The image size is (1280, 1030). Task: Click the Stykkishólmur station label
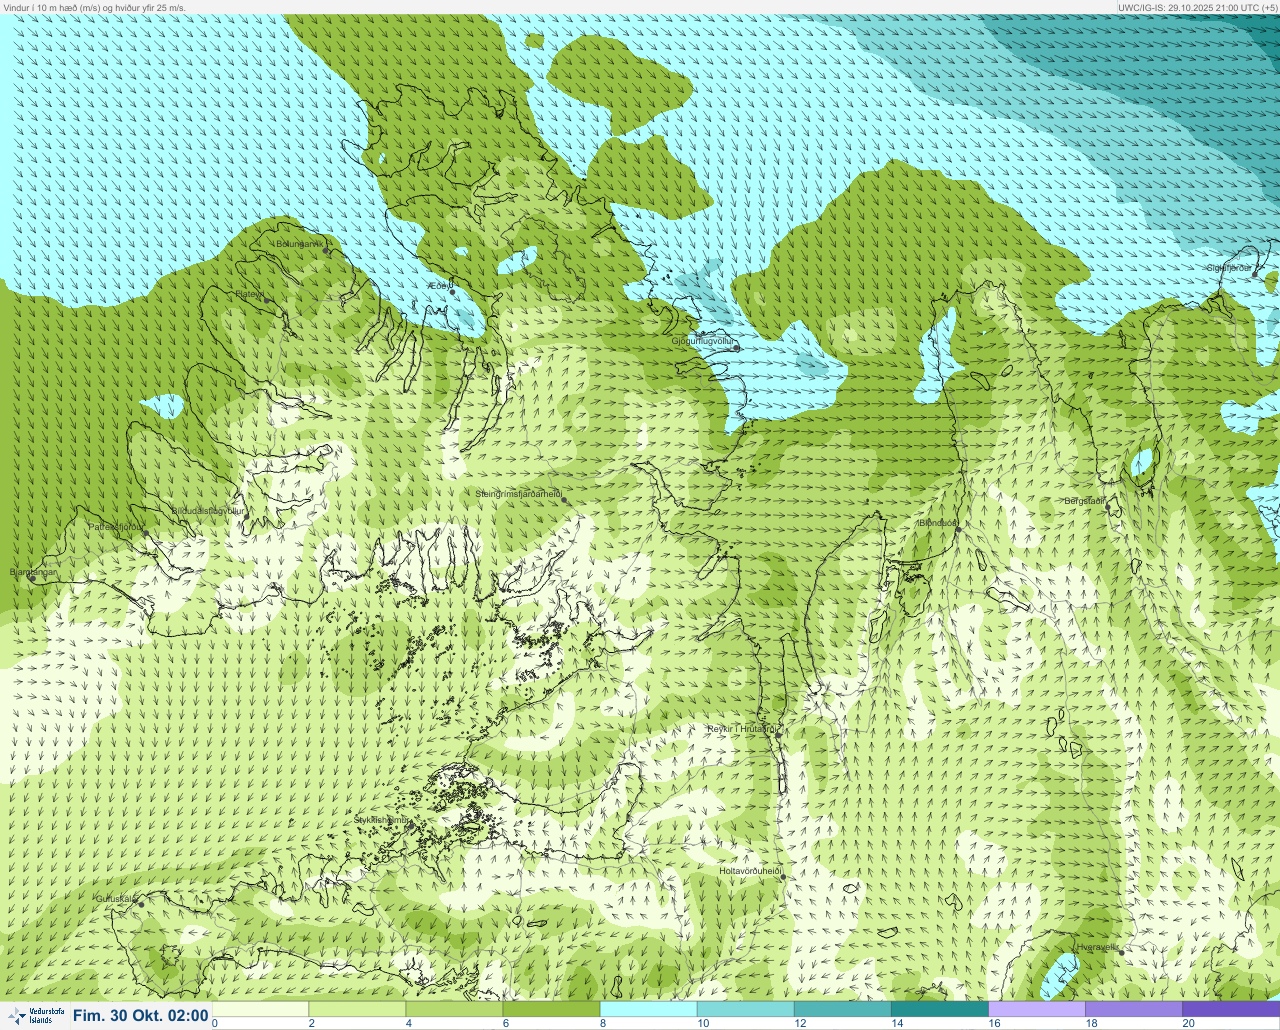pyautogui.click(x=381, y=820)
